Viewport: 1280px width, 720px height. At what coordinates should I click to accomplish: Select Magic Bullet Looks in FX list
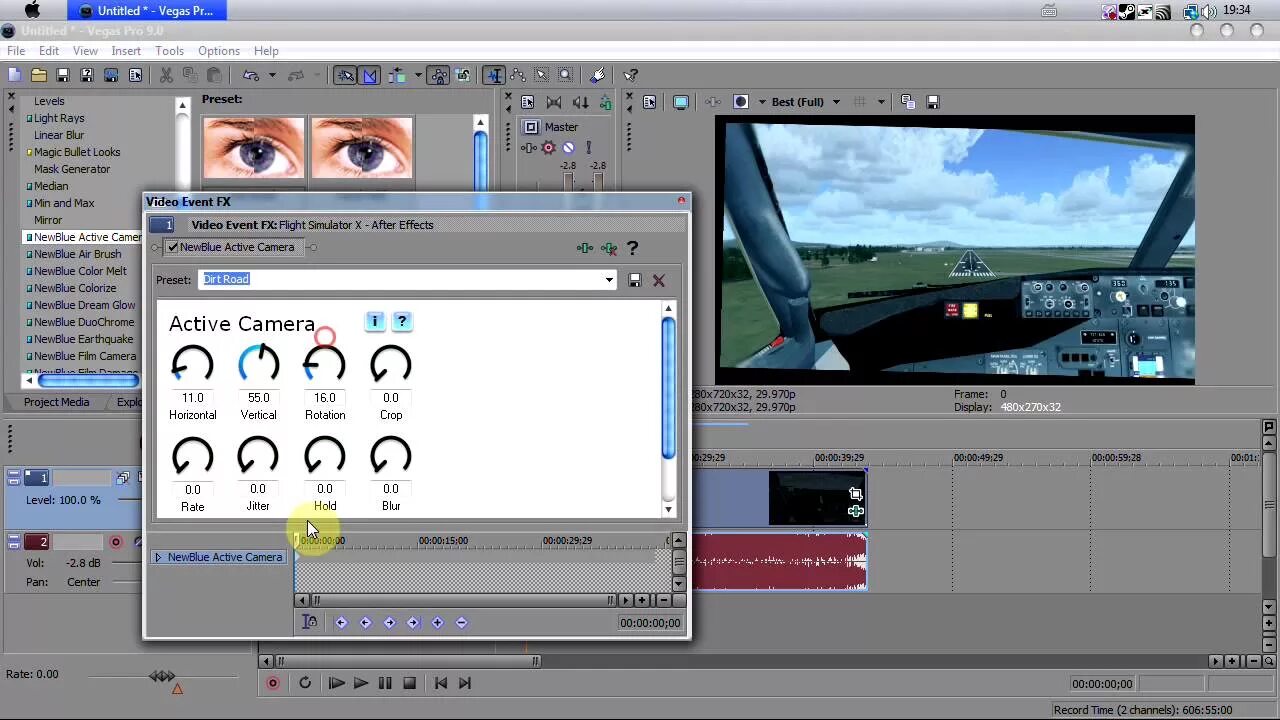[77, 152]
